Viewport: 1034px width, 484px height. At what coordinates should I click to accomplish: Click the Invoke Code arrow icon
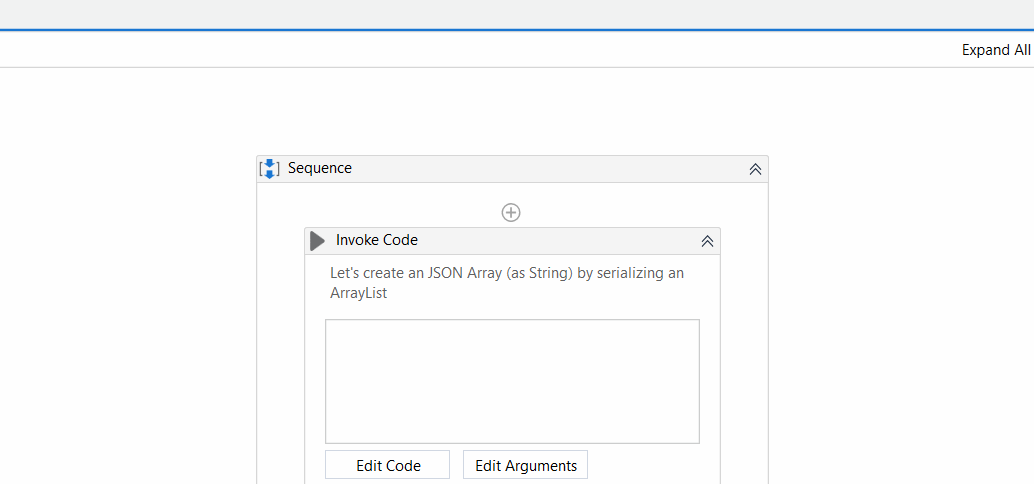[x=318, y=241]
